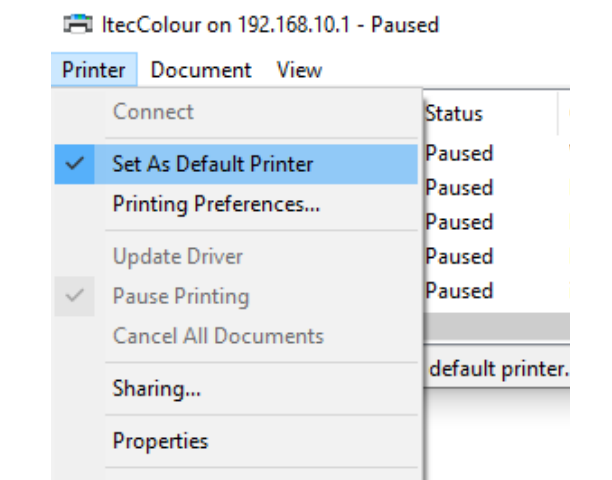Uncheck Set As Default Printer
The image size is (612, 480).
212,164
